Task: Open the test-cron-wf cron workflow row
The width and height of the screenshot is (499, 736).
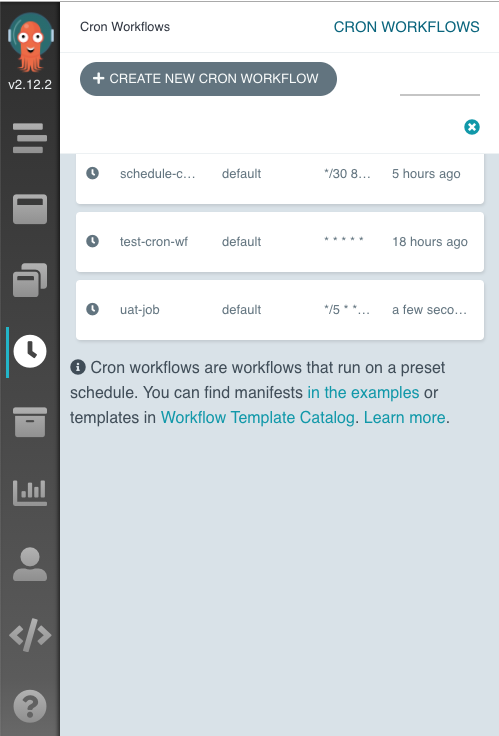Action: (280, 242)
